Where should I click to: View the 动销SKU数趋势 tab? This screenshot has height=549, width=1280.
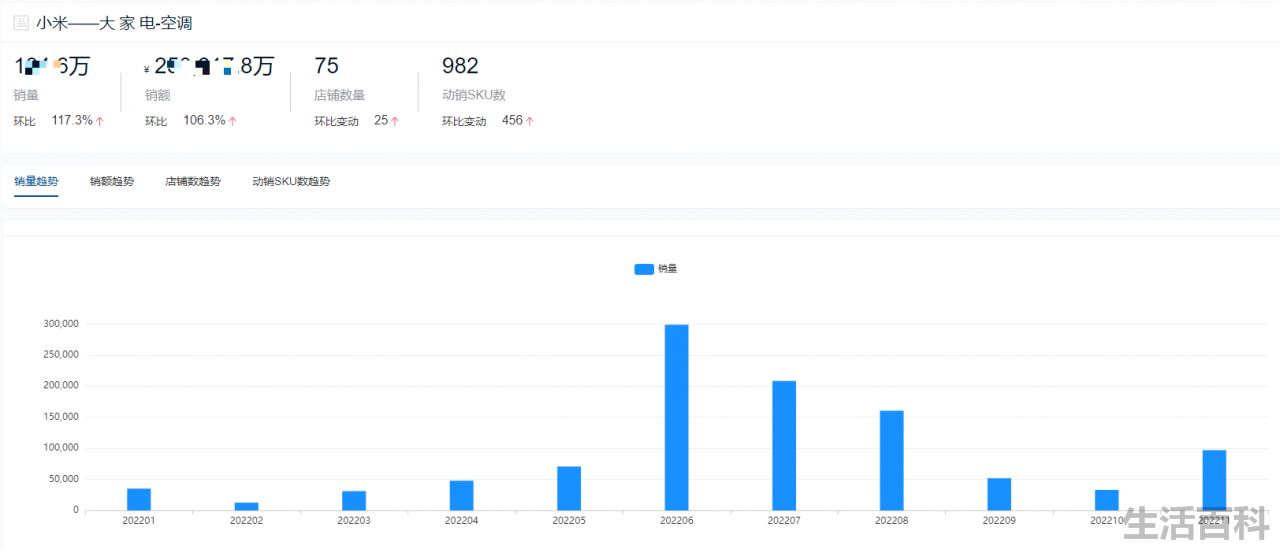pyautogui.click(x=291, y=182)
